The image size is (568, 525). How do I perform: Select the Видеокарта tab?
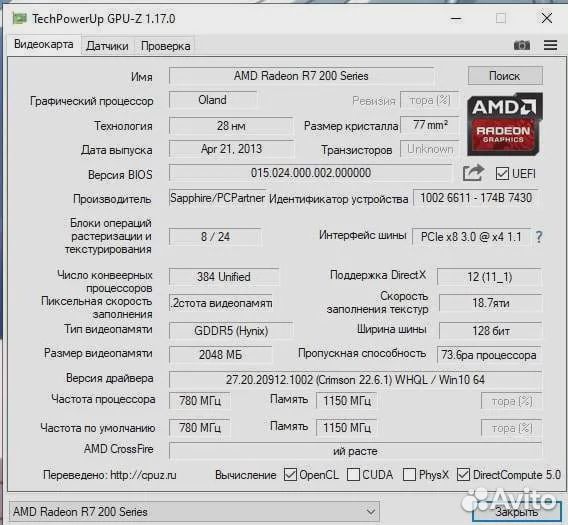click(44, 45)
